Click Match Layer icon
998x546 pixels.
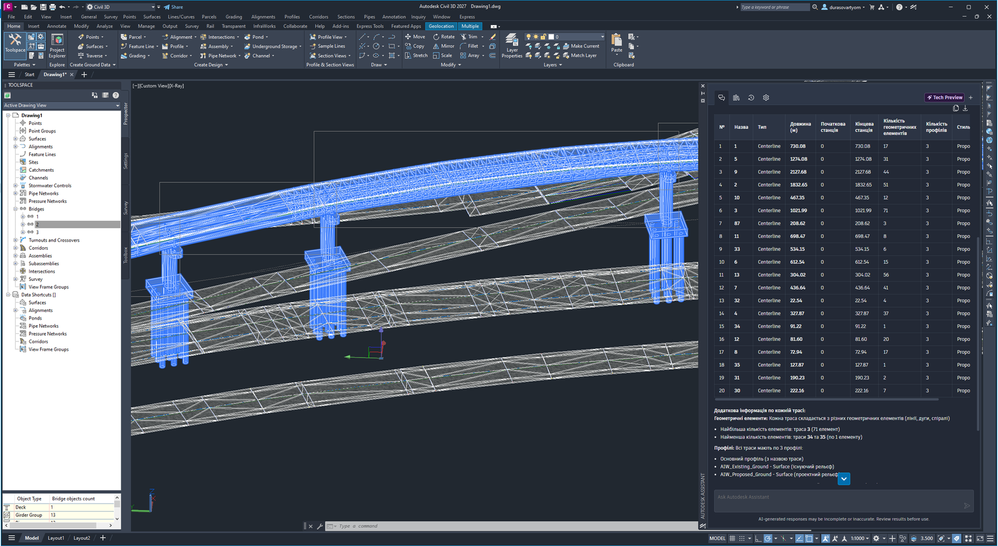[x=579, y=55]
